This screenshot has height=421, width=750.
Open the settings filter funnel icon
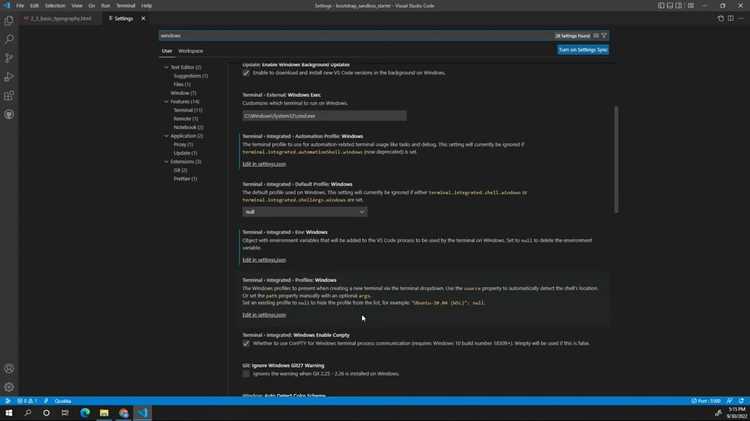click(604, 36)
